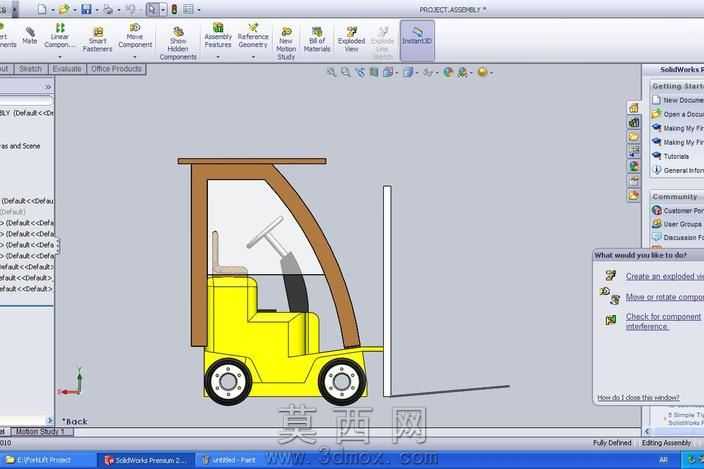Image resolution: width=704 pixels, height=469 pixels.
Task: Switch to SolidWorks Premium taskbar button
Action: 145,460
